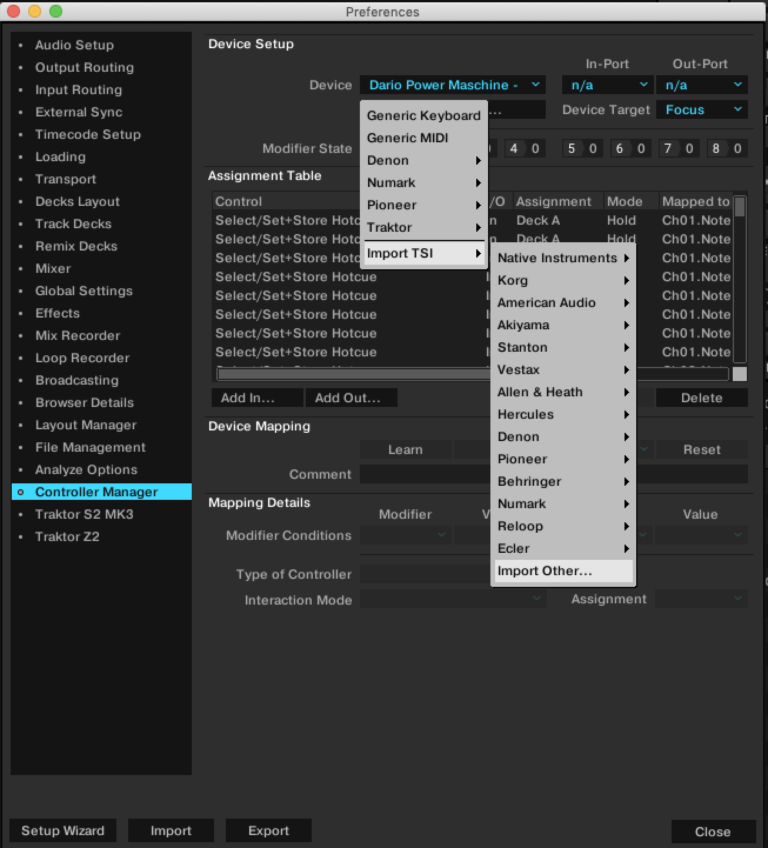Go to Analyze Options preferences
Viewport: 768px width, 848px height.
click(x=86, y=470)
